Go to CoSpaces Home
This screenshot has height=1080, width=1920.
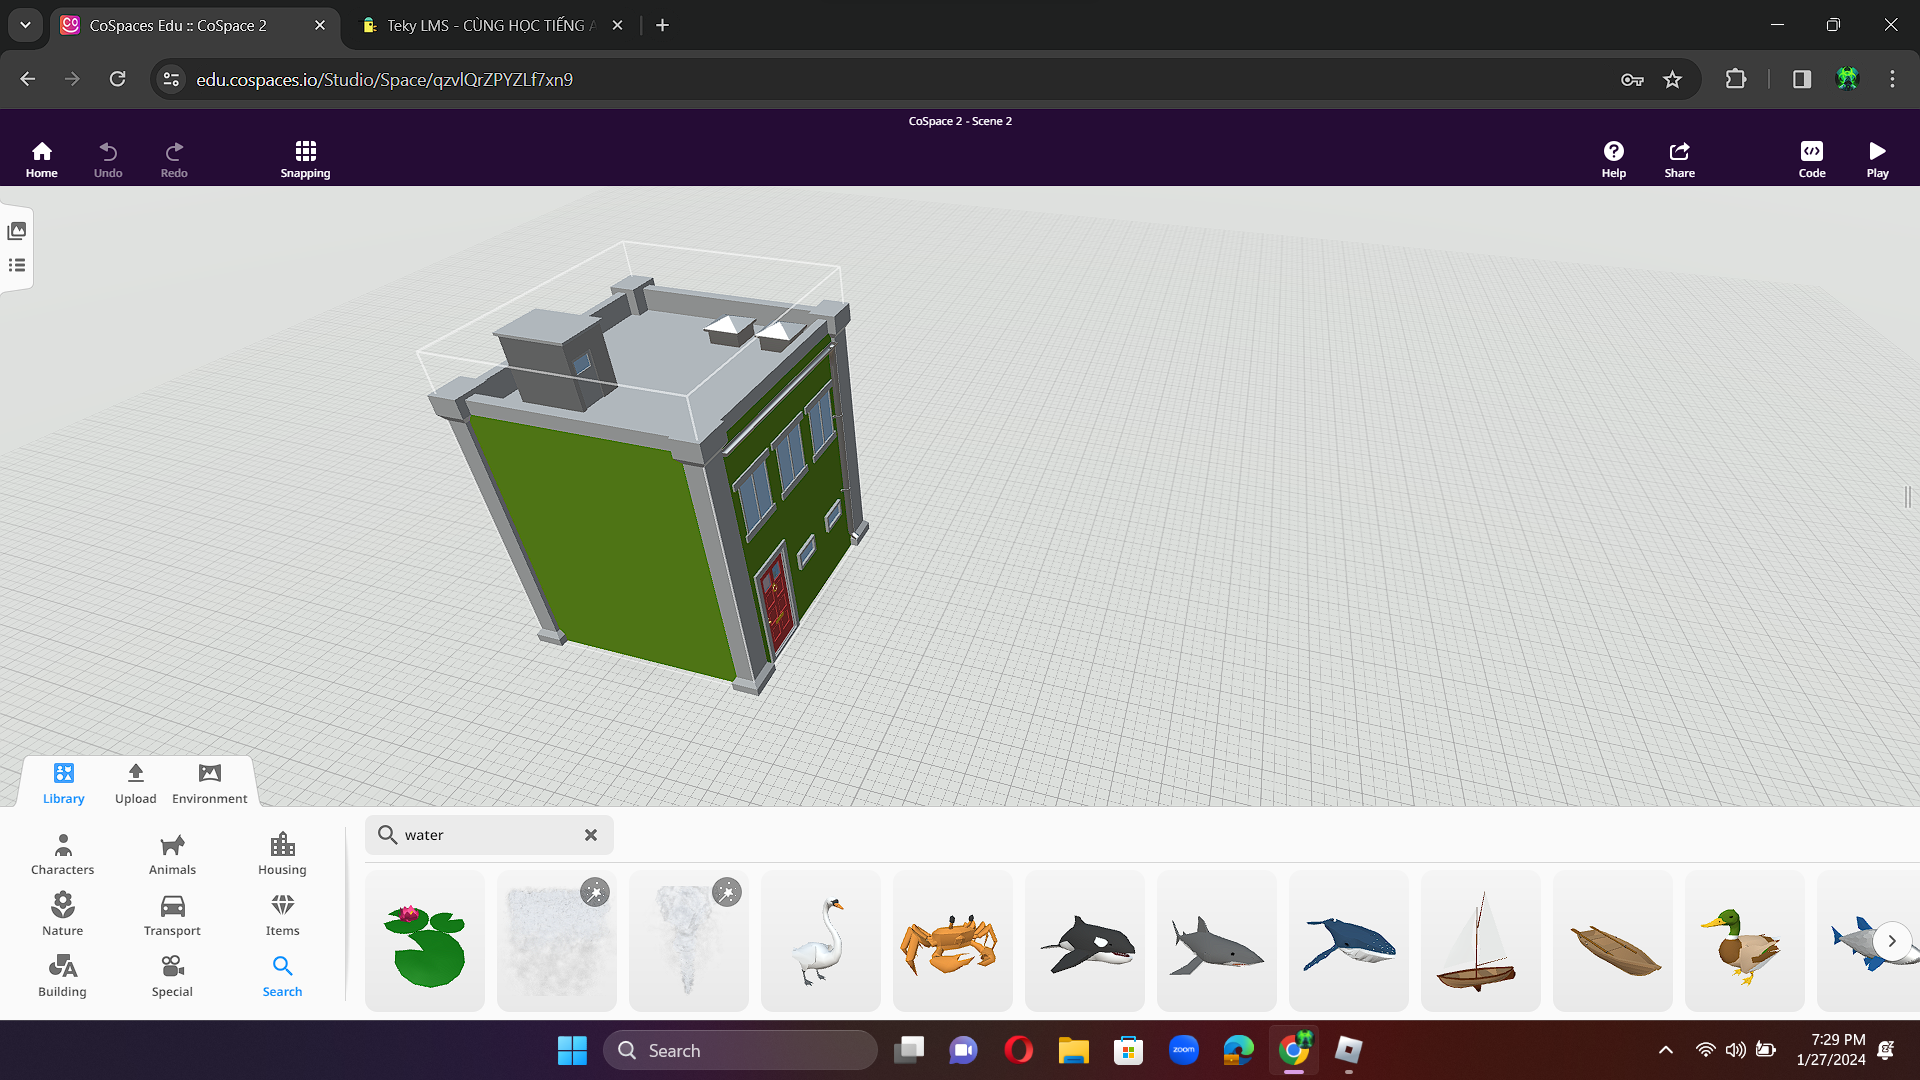click(41, 160)
